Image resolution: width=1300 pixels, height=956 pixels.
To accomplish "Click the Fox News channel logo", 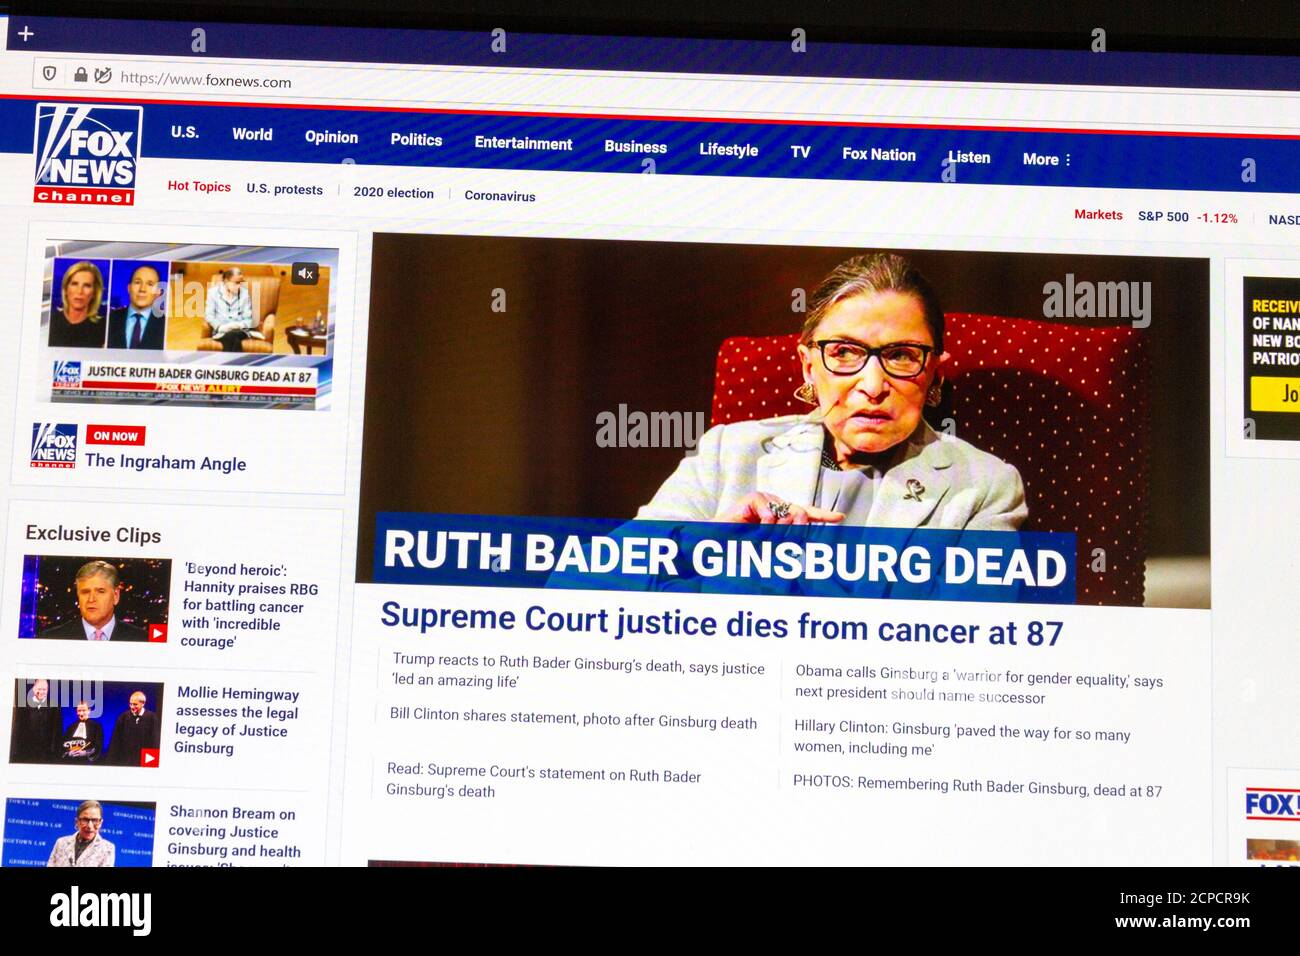I will coord(86,155).
